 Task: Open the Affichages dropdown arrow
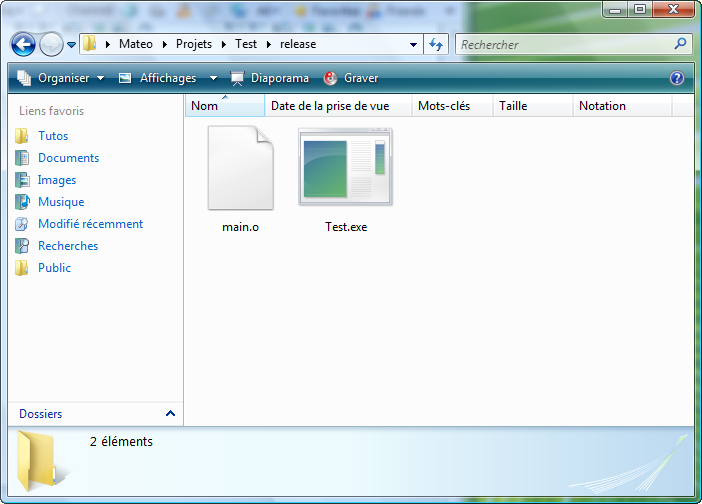click(x=214, y=78)
